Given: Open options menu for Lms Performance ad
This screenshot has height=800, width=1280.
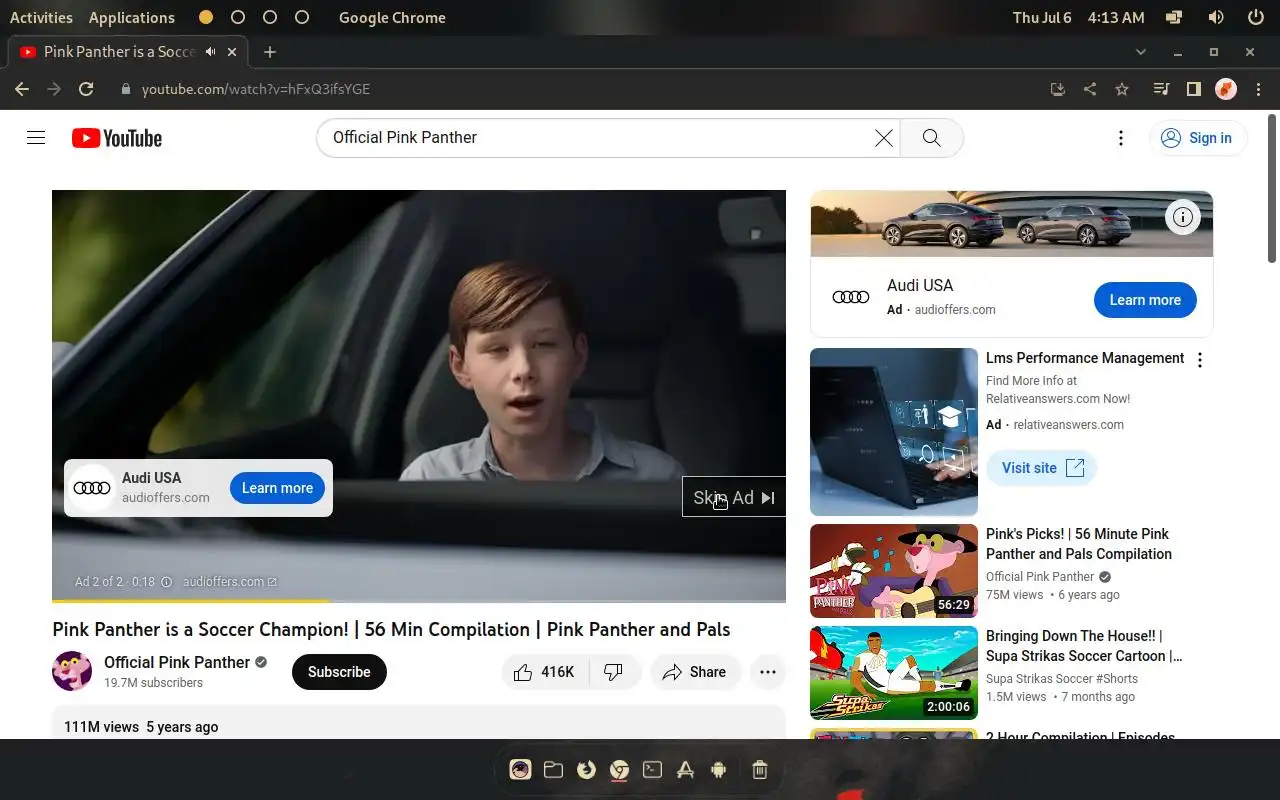Looking at the screenshot, I should coord(1200,360).
